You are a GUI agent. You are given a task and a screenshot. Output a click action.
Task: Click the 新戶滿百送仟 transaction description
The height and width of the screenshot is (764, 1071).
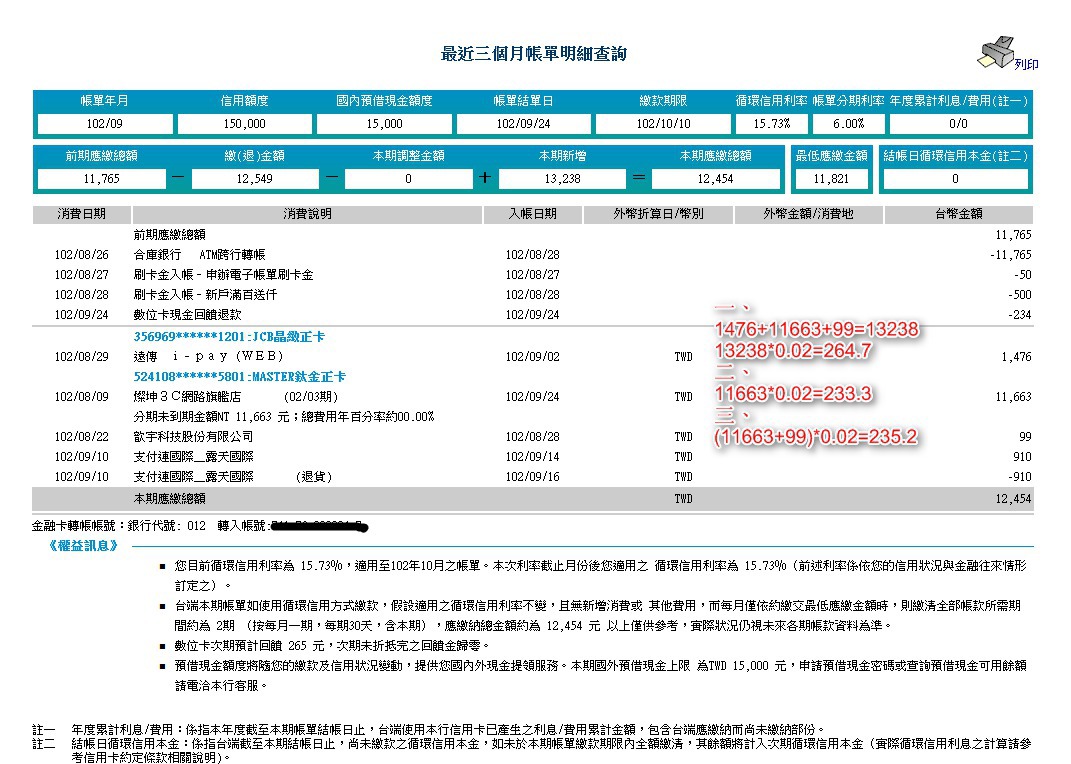(x=206, y=294)
